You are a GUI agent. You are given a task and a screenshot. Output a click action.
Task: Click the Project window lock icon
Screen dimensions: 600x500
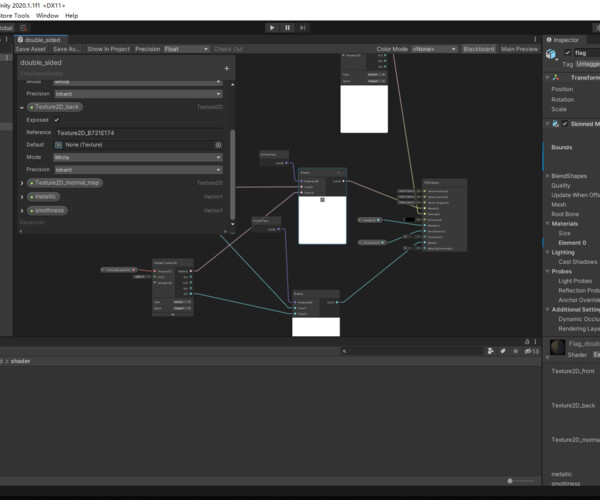(527, 341)
